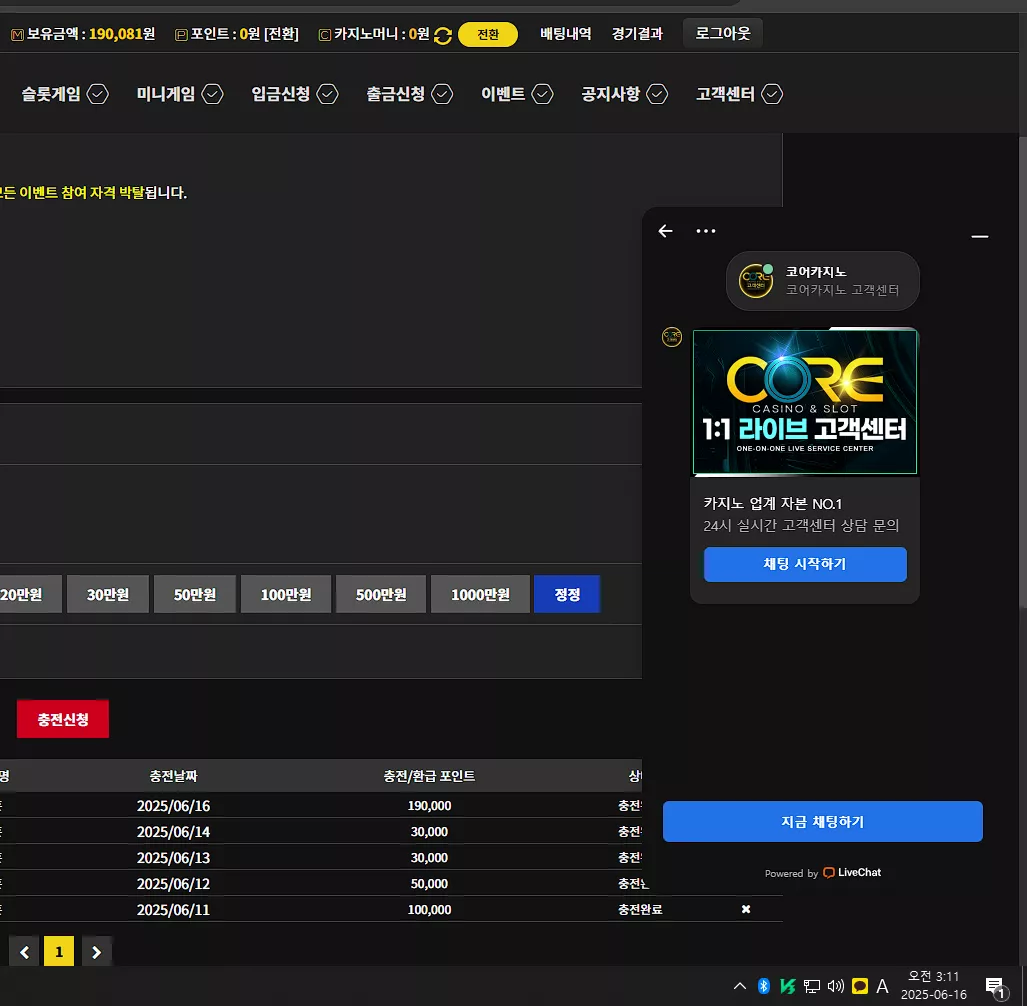Show hidden system tray icons
1027x1006 pixels.
[739, 986]
